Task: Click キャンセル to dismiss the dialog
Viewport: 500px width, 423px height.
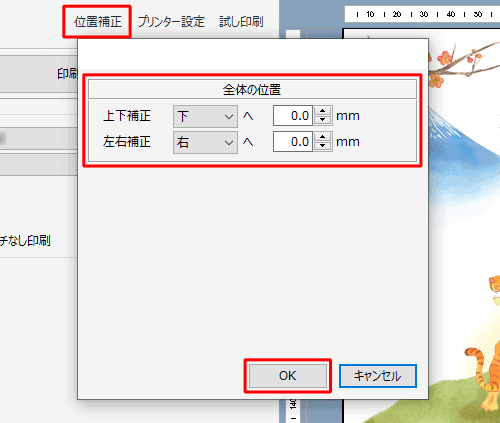Action: pyautogui.click(x=378, y=376)
